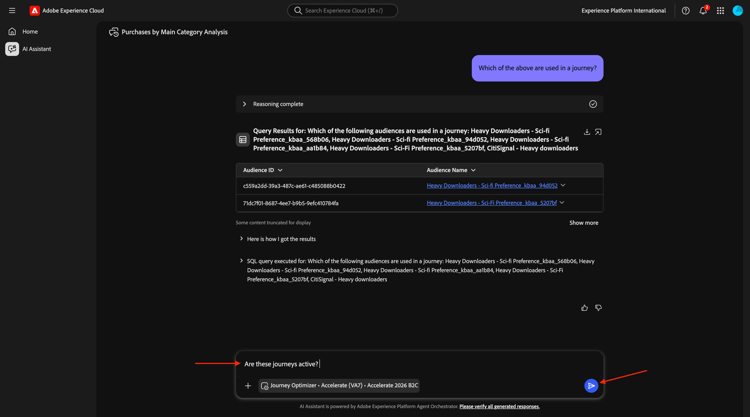This screenshot has width=750, height=417.
Task: Click the reasoning complete checkmark icon
Action: [593, 104]
